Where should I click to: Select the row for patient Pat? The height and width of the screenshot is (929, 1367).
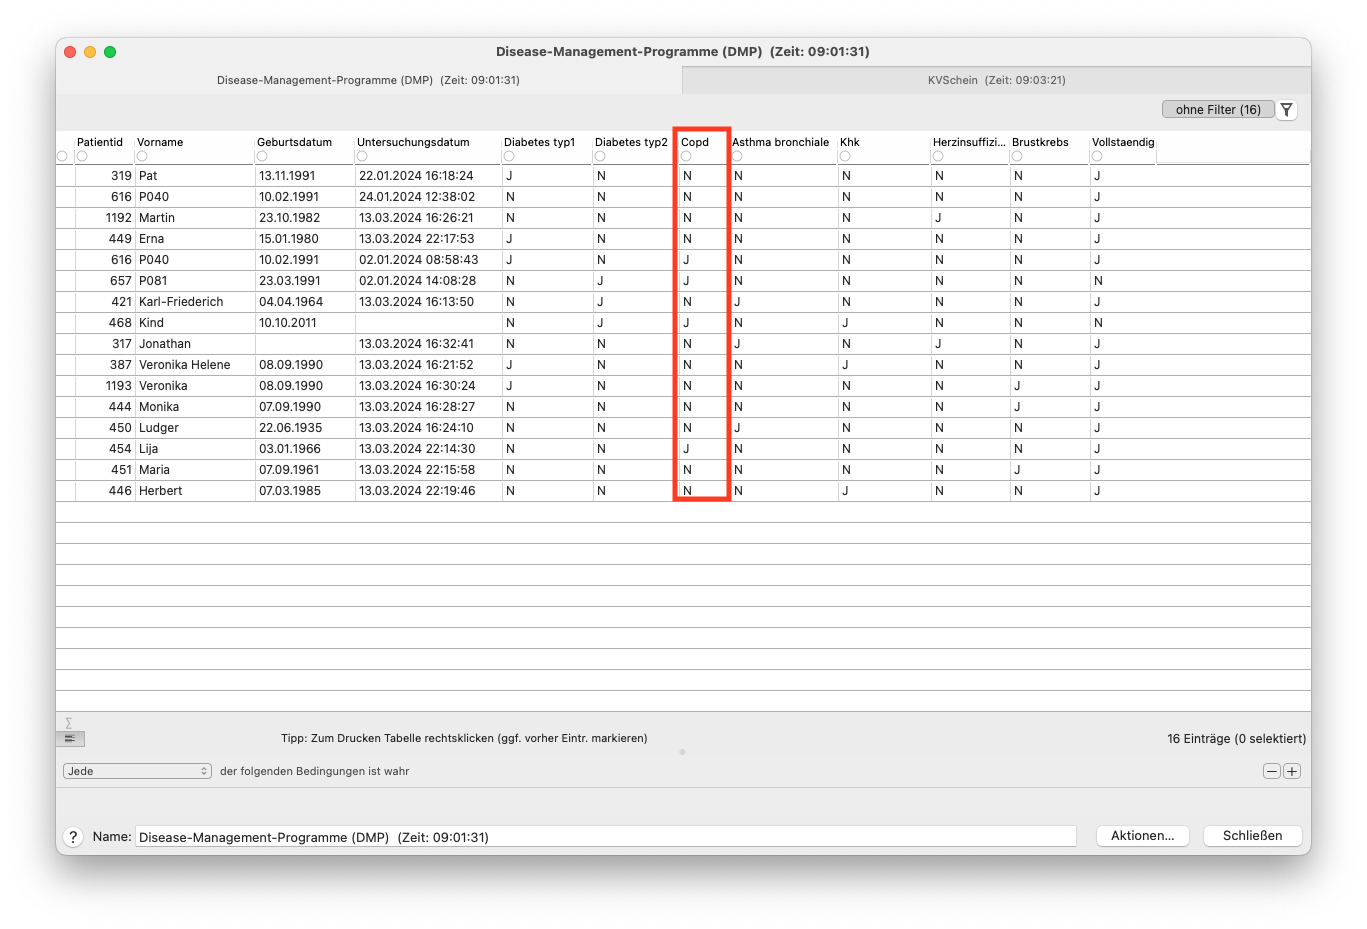click(x=683, y=176)
